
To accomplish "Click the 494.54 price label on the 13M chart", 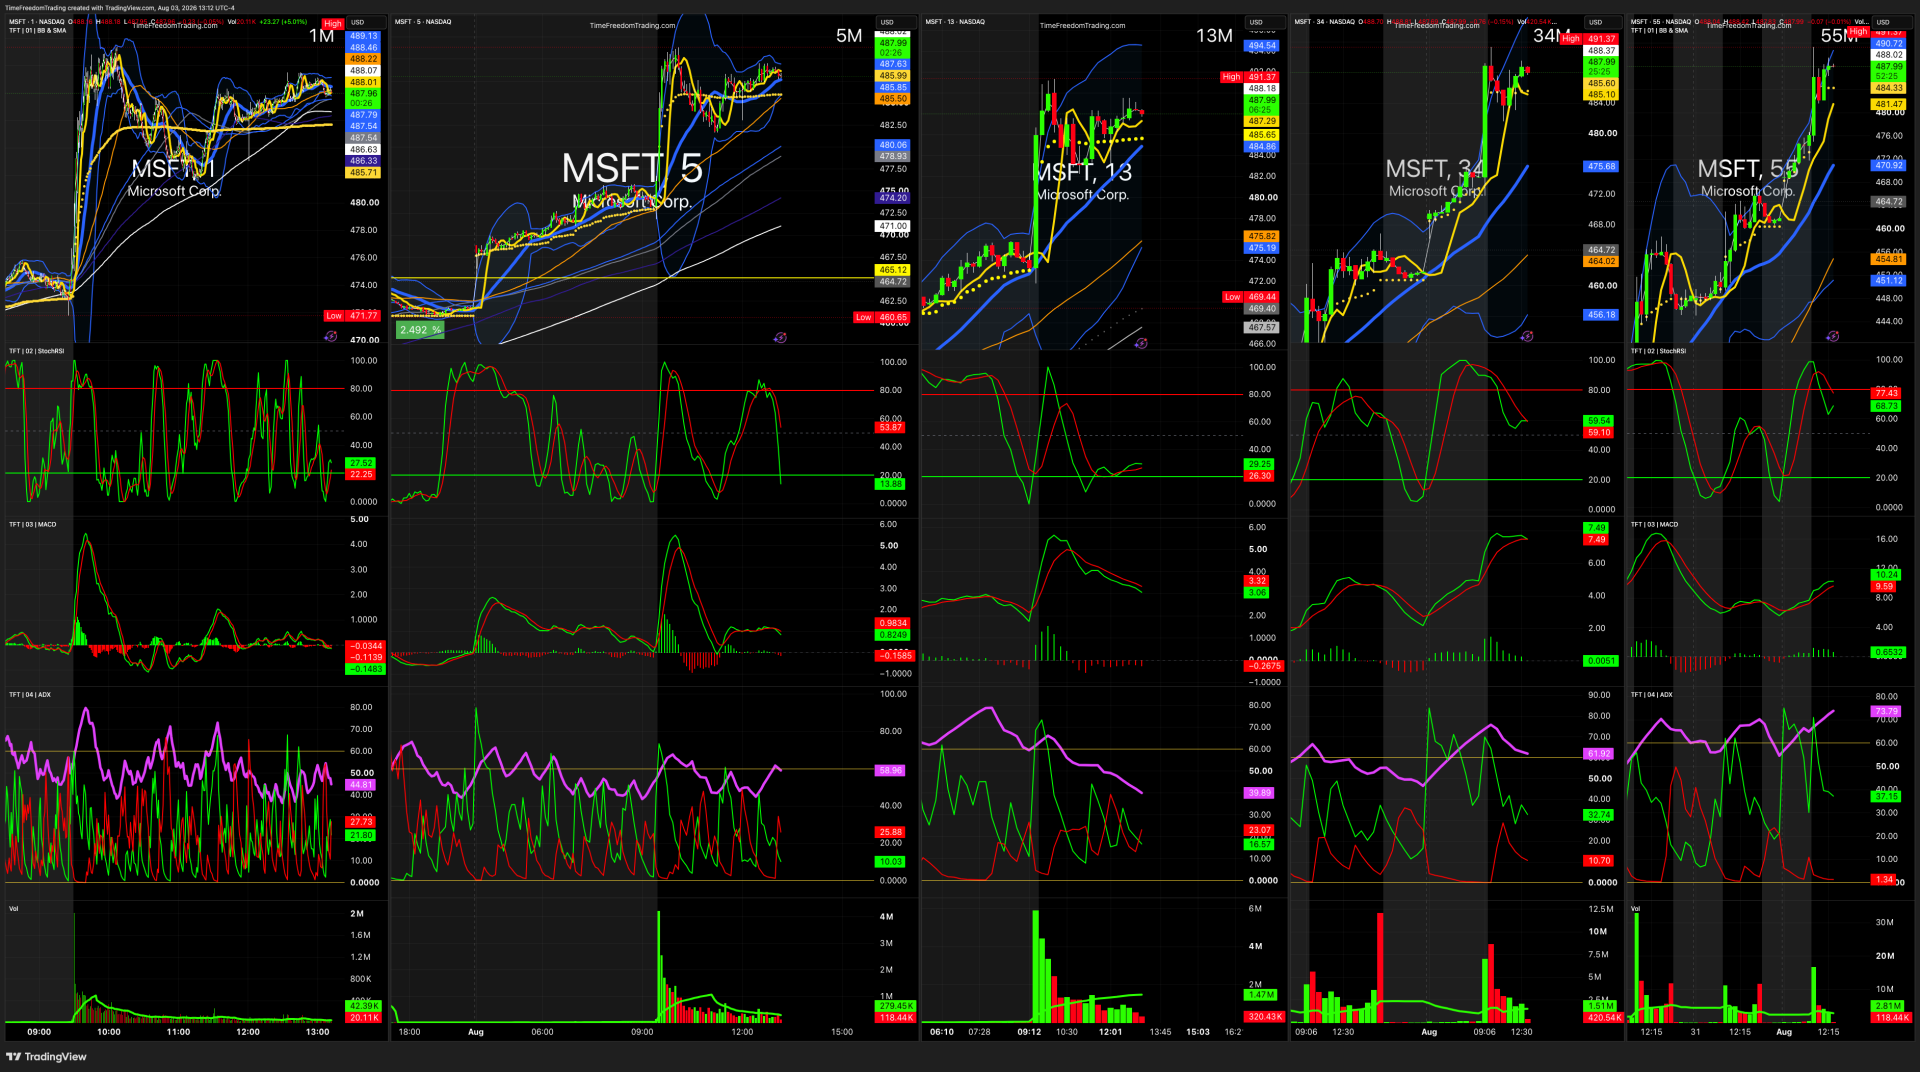I will point(1262,46).
